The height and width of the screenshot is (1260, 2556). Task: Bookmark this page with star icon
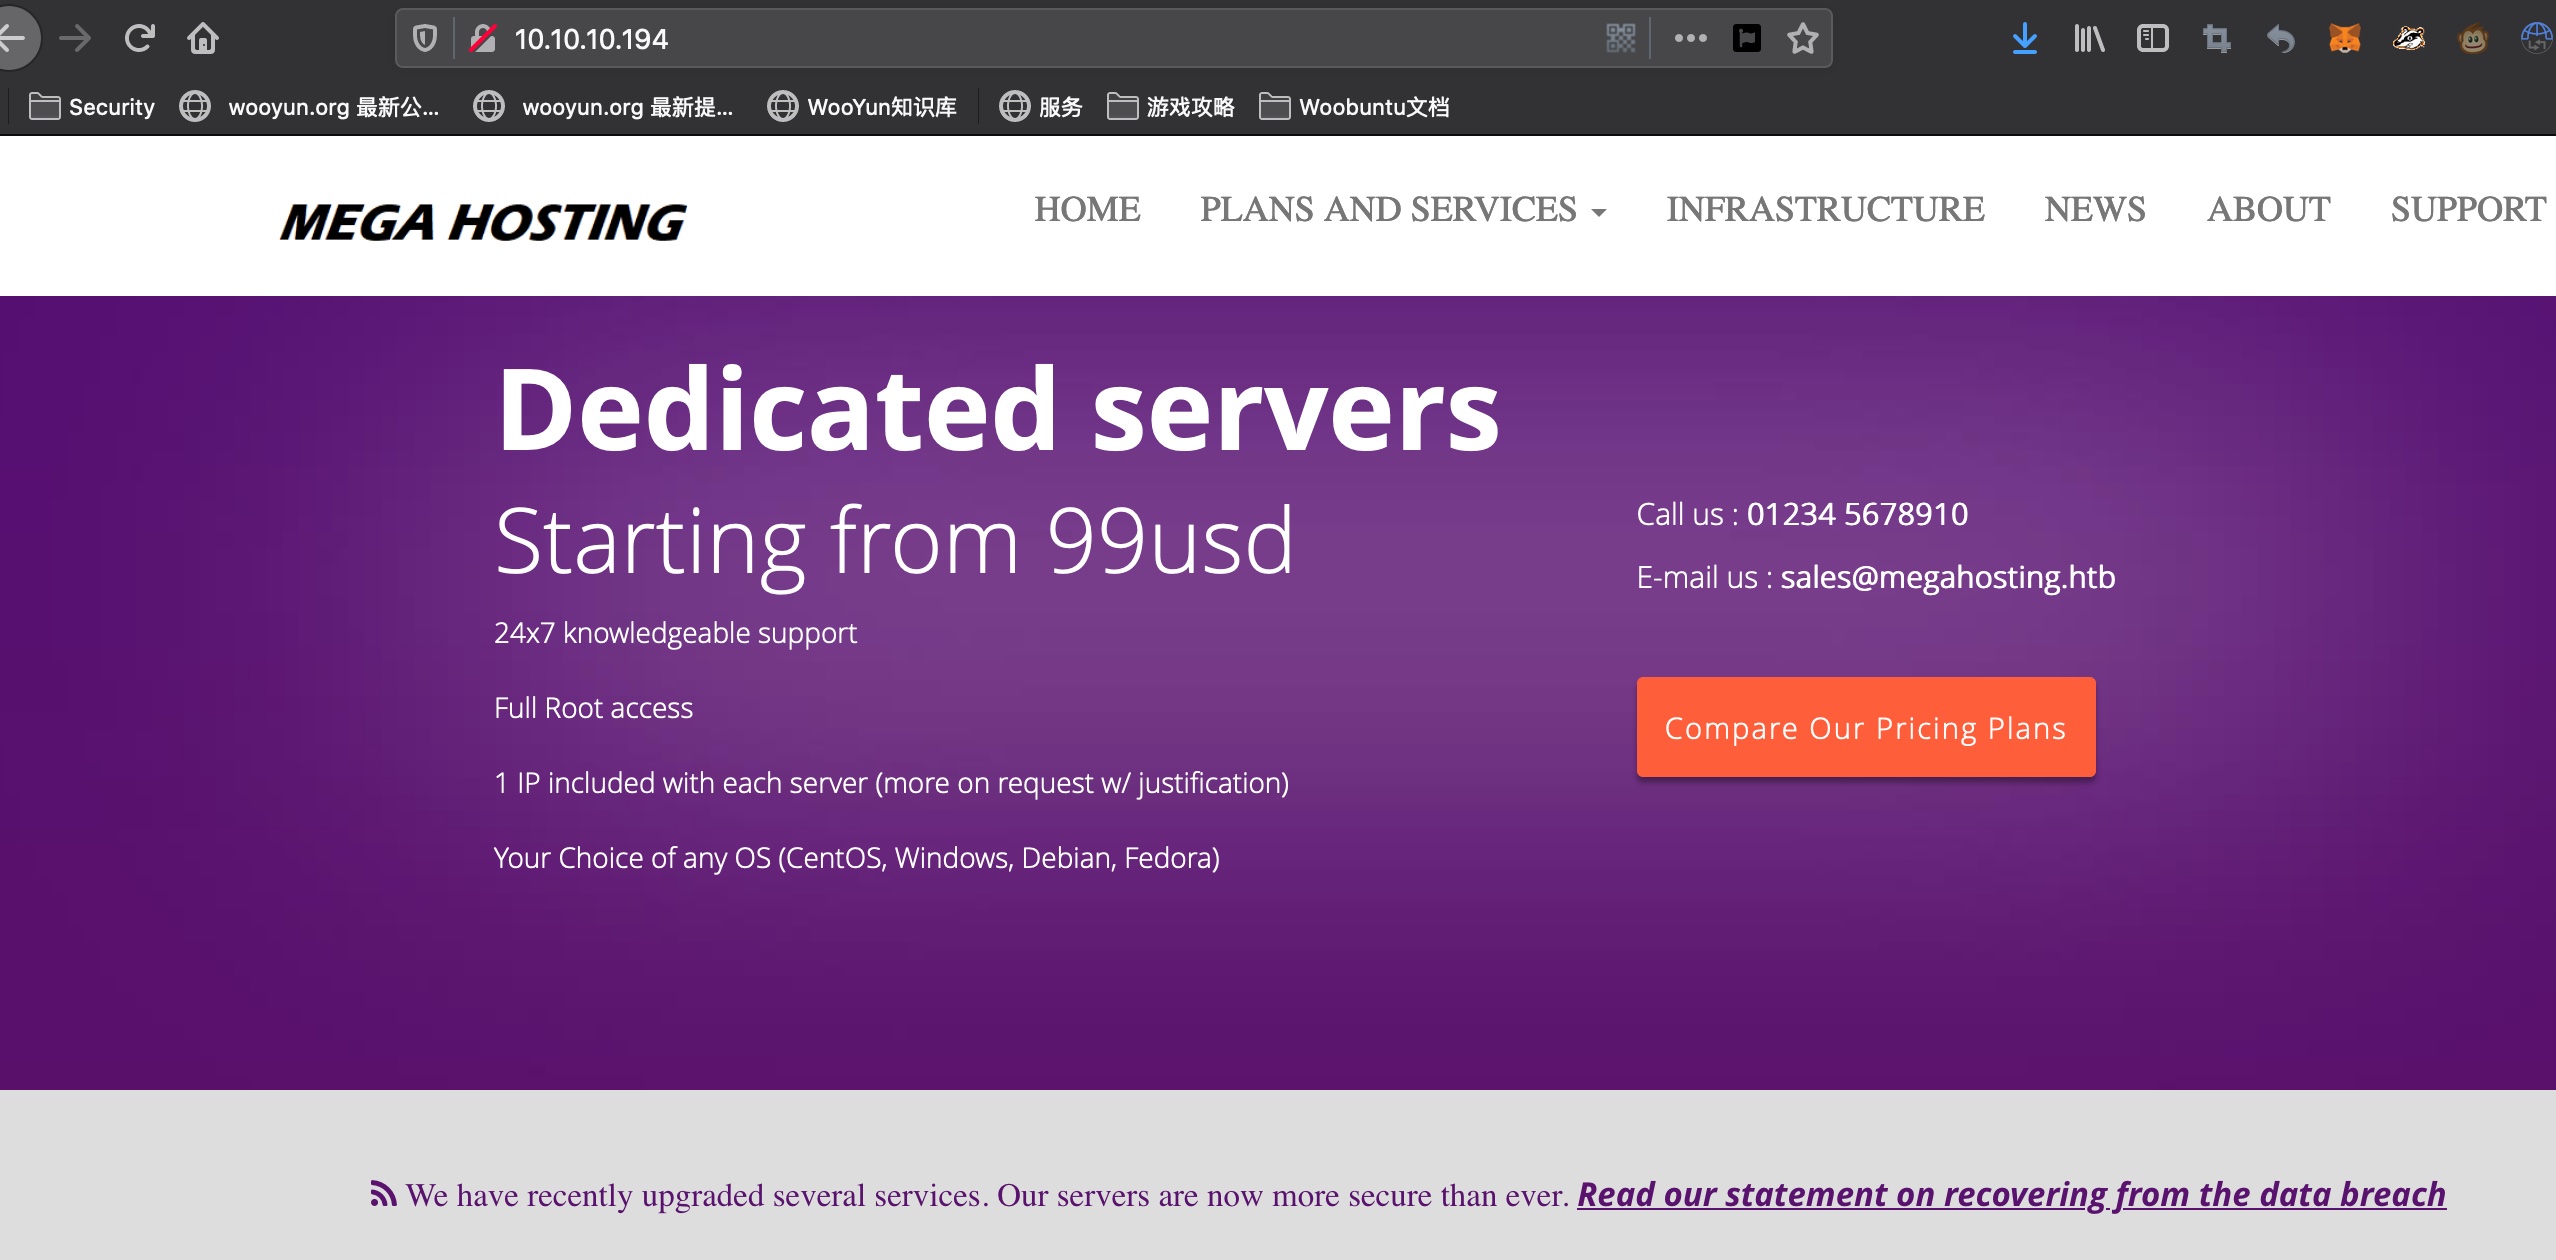1803,39
